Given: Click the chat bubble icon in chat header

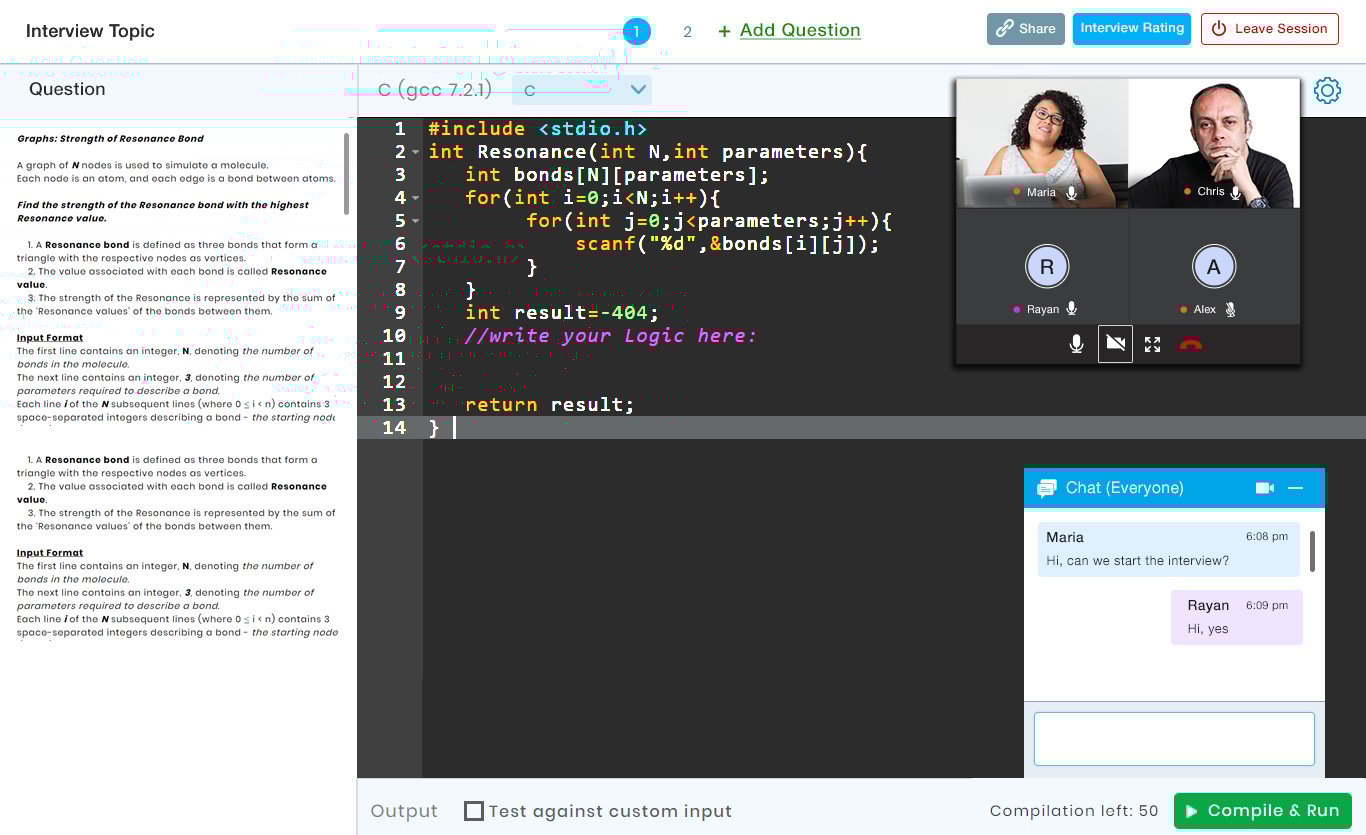Looking at the screenshot, I should [1046, 487].
